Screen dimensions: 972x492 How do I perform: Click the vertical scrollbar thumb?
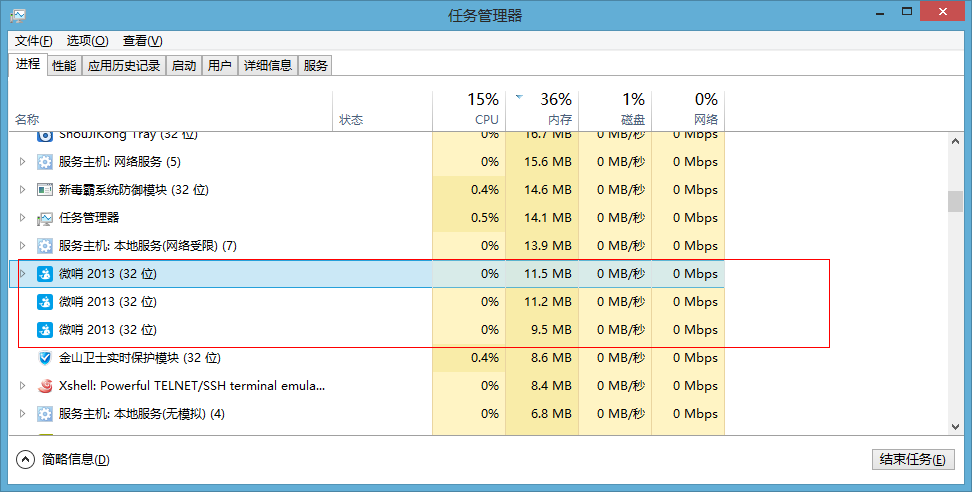(x=955, y=201)
